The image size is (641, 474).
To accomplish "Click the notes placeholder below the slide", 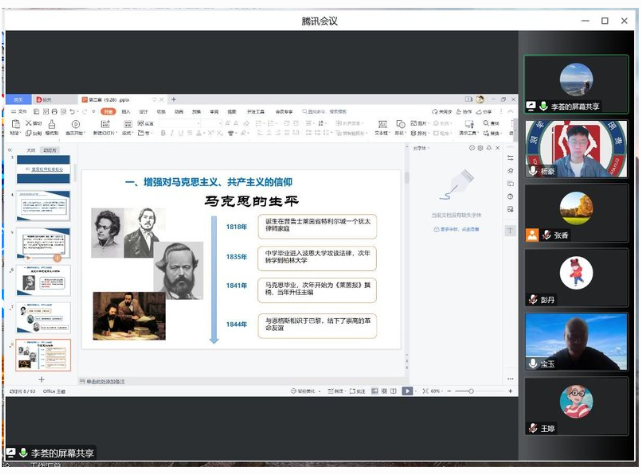I will (110, 381).
